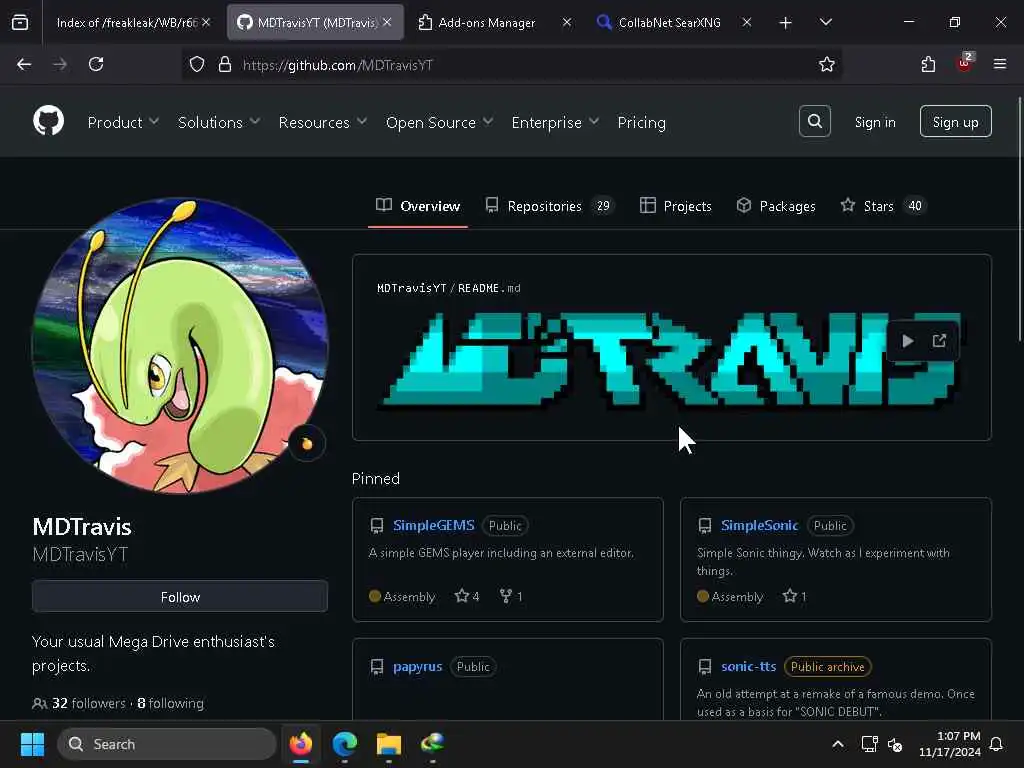Click the page vertical scrollbar
This screenshot has width=1024, height=768.
[x=1019, y=219]
